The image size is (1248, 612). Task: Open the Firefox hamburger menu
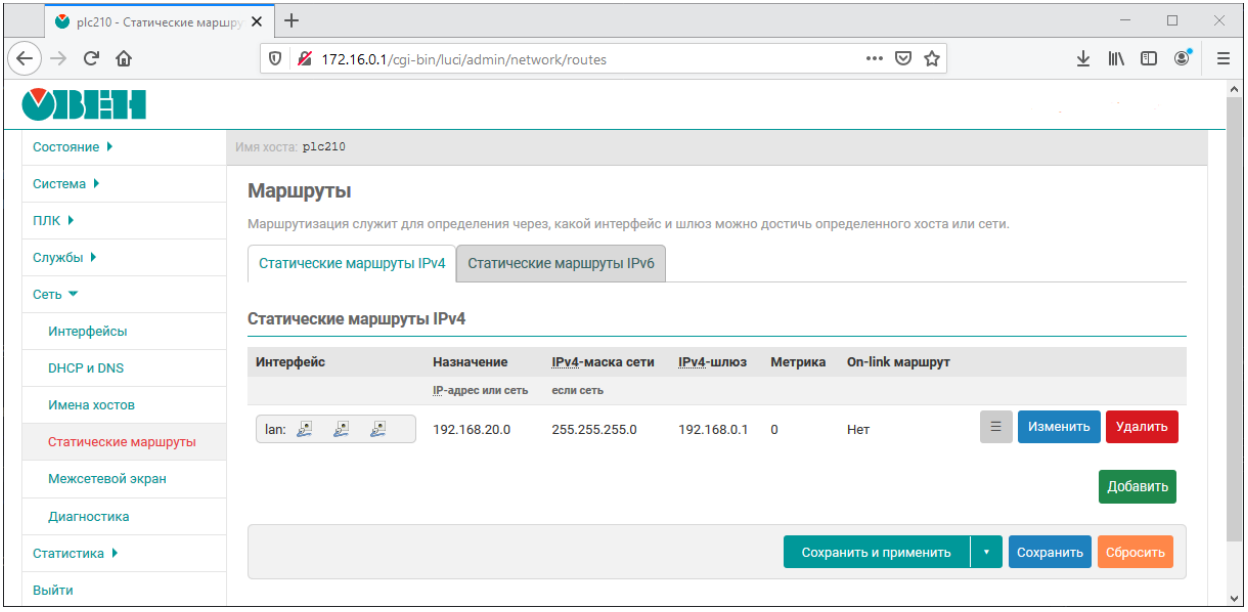coord(1223,59)
